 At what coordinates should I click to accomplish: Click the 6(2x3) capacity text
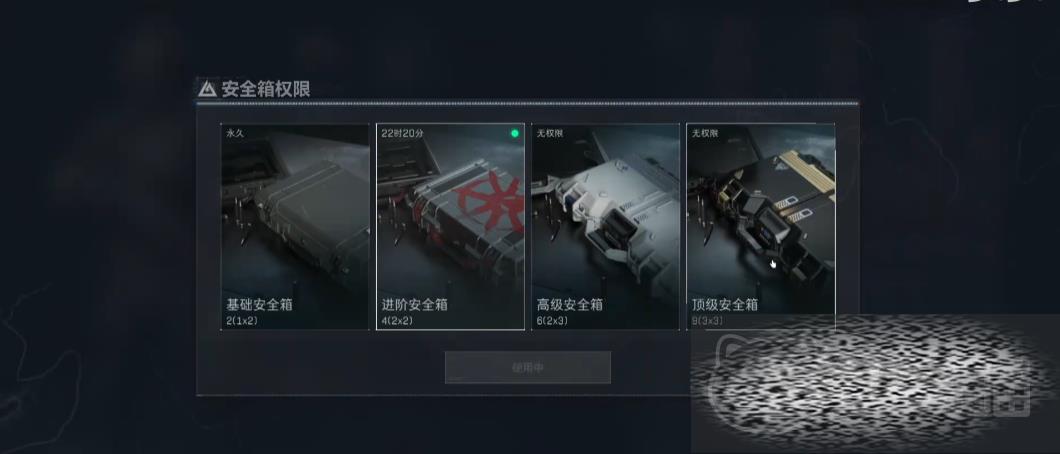tap(552, 321)
